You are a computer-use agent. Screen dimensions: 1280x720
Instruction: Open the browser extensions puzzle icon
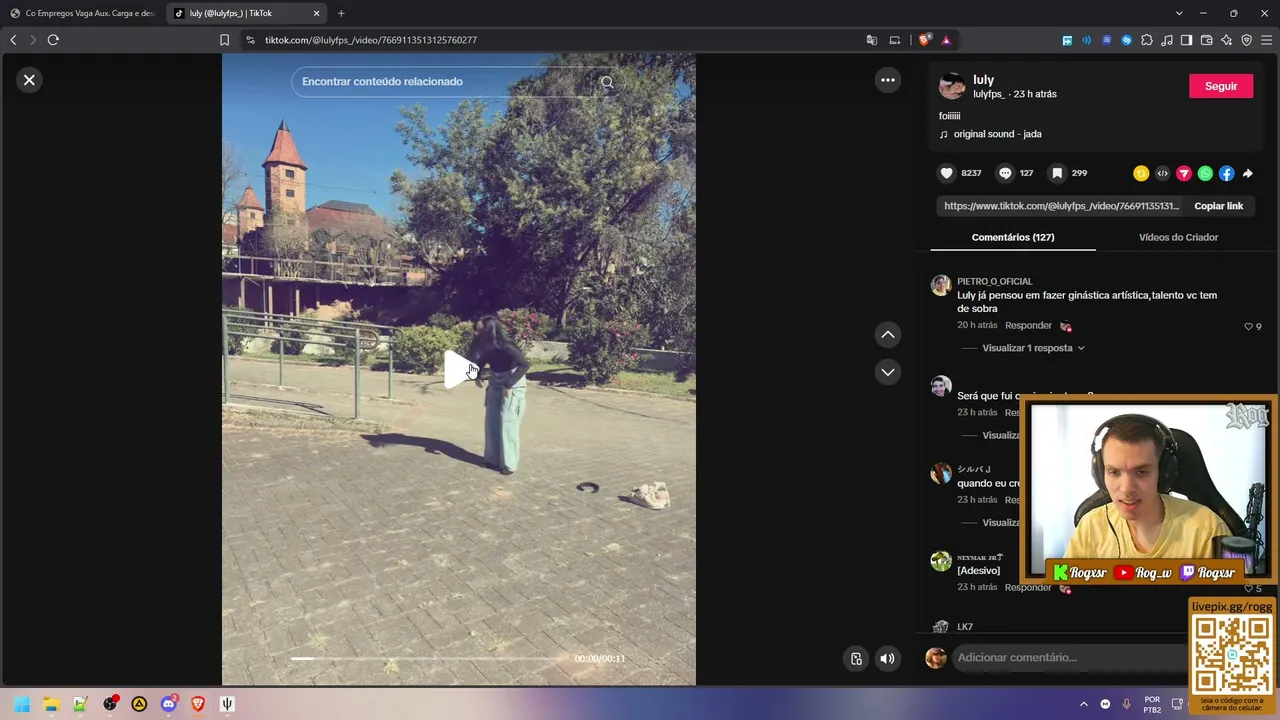tap(1147, 40)
